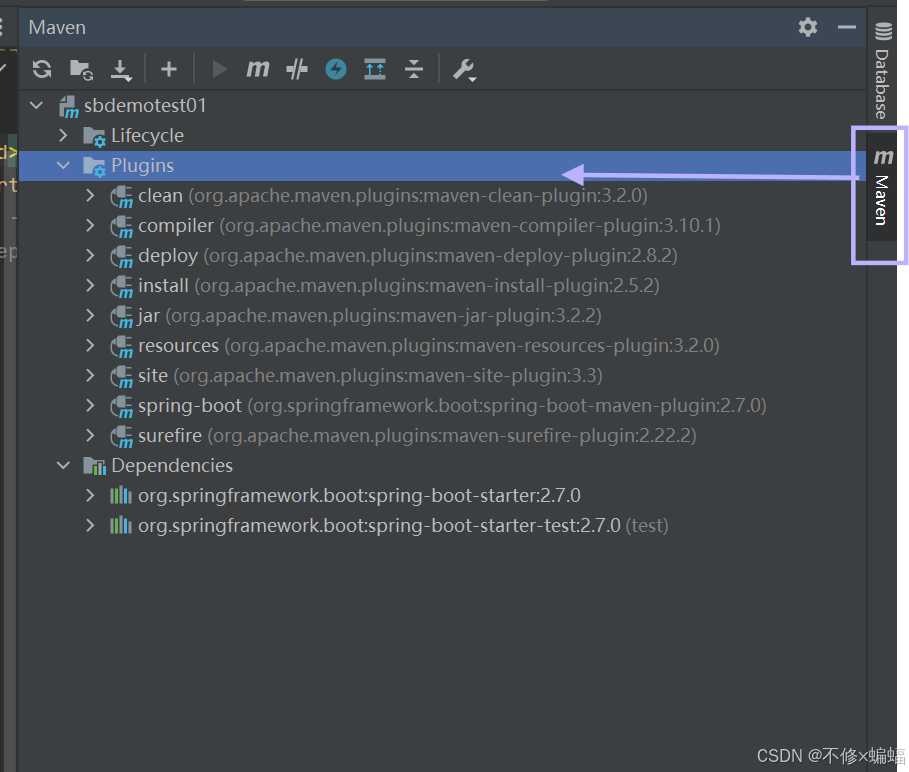The width and height of the screenshot is (909, 772).
Task: Expand the Lifecycle node
Action: [x=64, y=135]
